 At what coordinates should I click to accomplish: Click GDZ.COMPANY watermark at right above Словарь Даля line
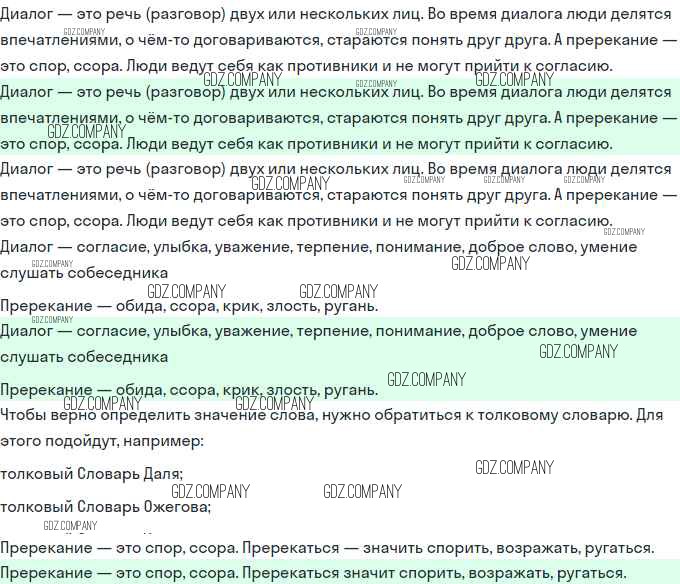click(514, 467)
